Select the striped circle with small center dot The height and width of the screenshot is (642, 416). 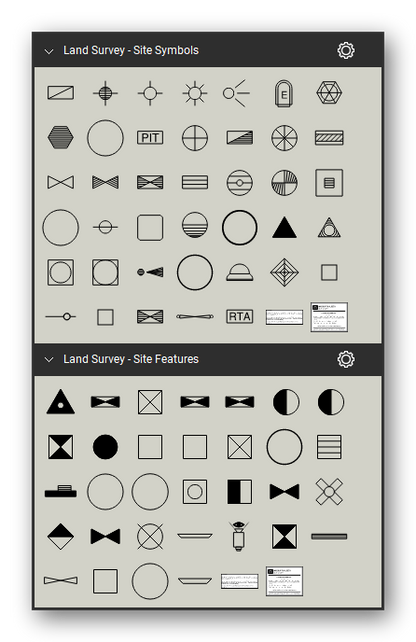click(240, 183)
